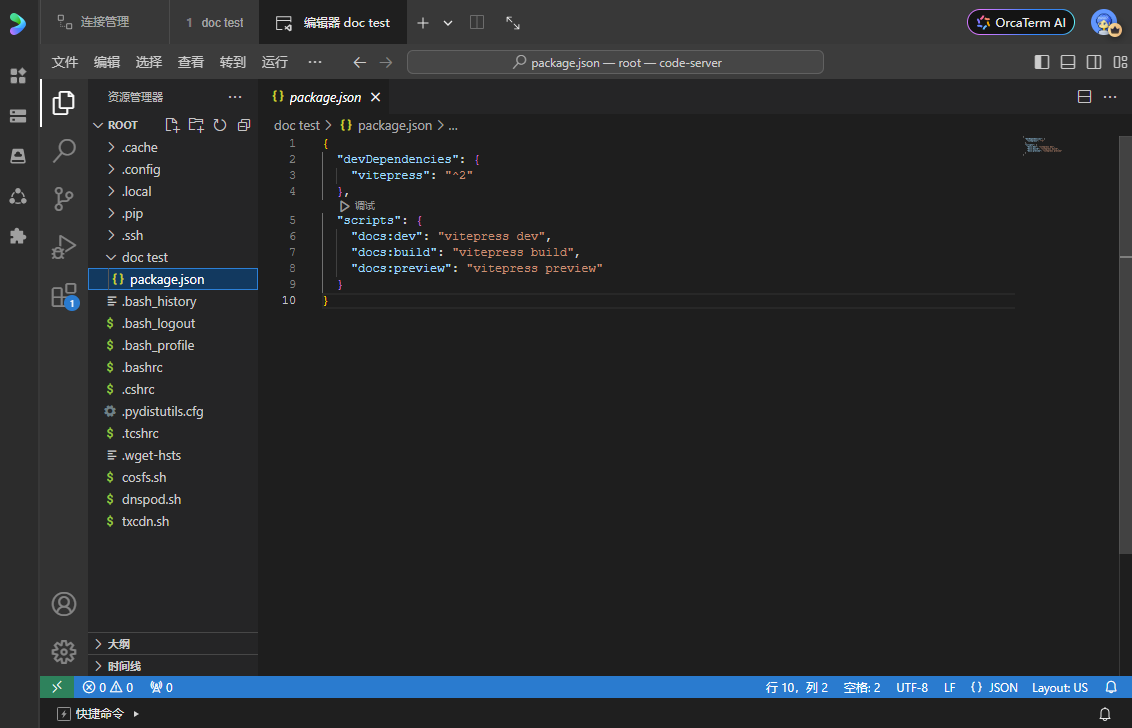Click the notifications bell in status bar
The height and width of the screenshot is (728, 1132).
tap(1111, 688)
